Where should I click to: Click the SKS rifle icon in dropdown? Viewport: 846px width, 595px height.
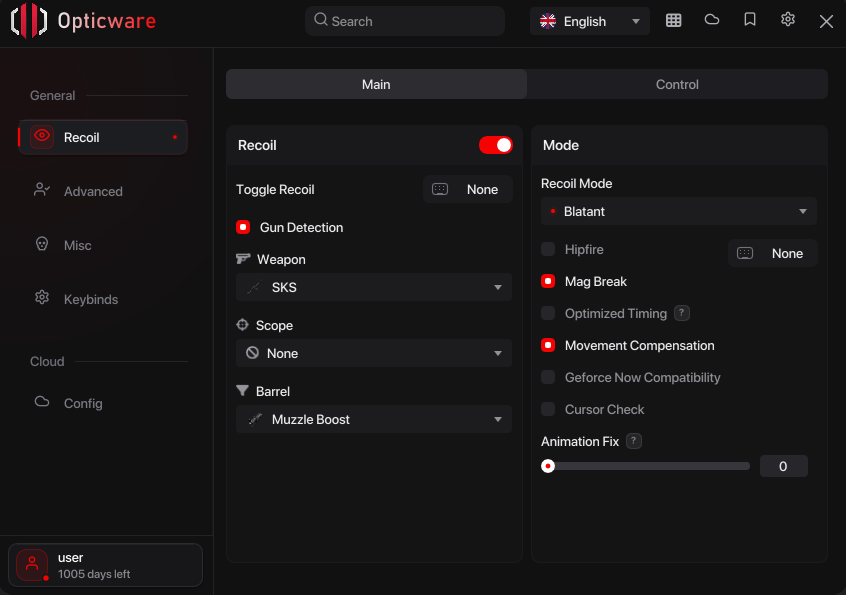pyautogui.click(x=254, y=287)
